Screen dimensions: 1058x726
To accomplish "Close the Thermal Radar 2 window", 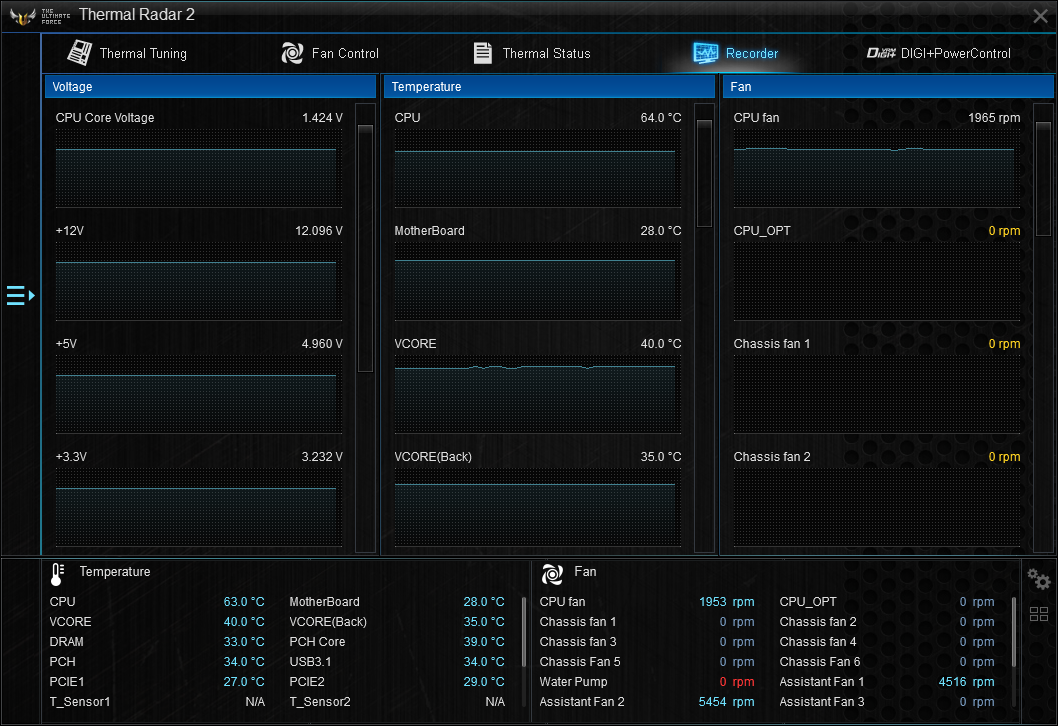I will pos(1040,16).
